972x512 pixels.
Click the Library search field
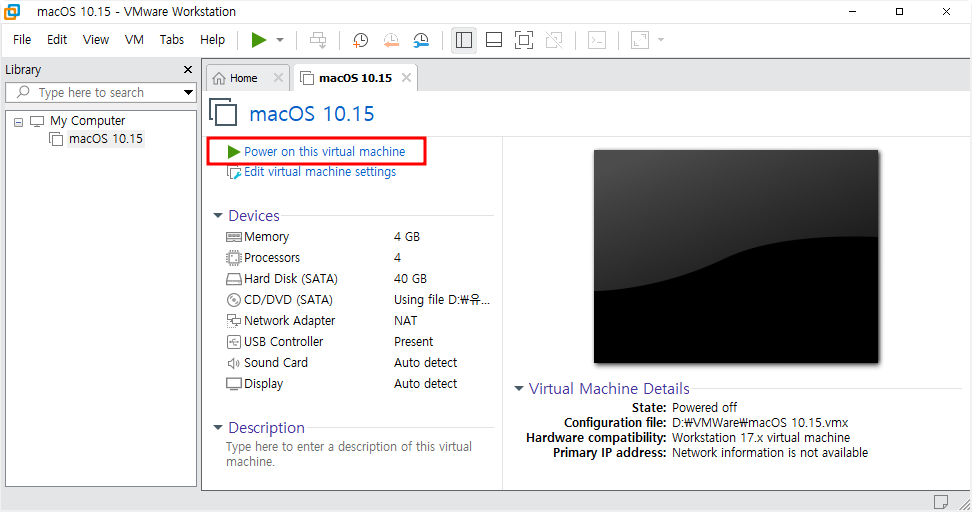93,92
